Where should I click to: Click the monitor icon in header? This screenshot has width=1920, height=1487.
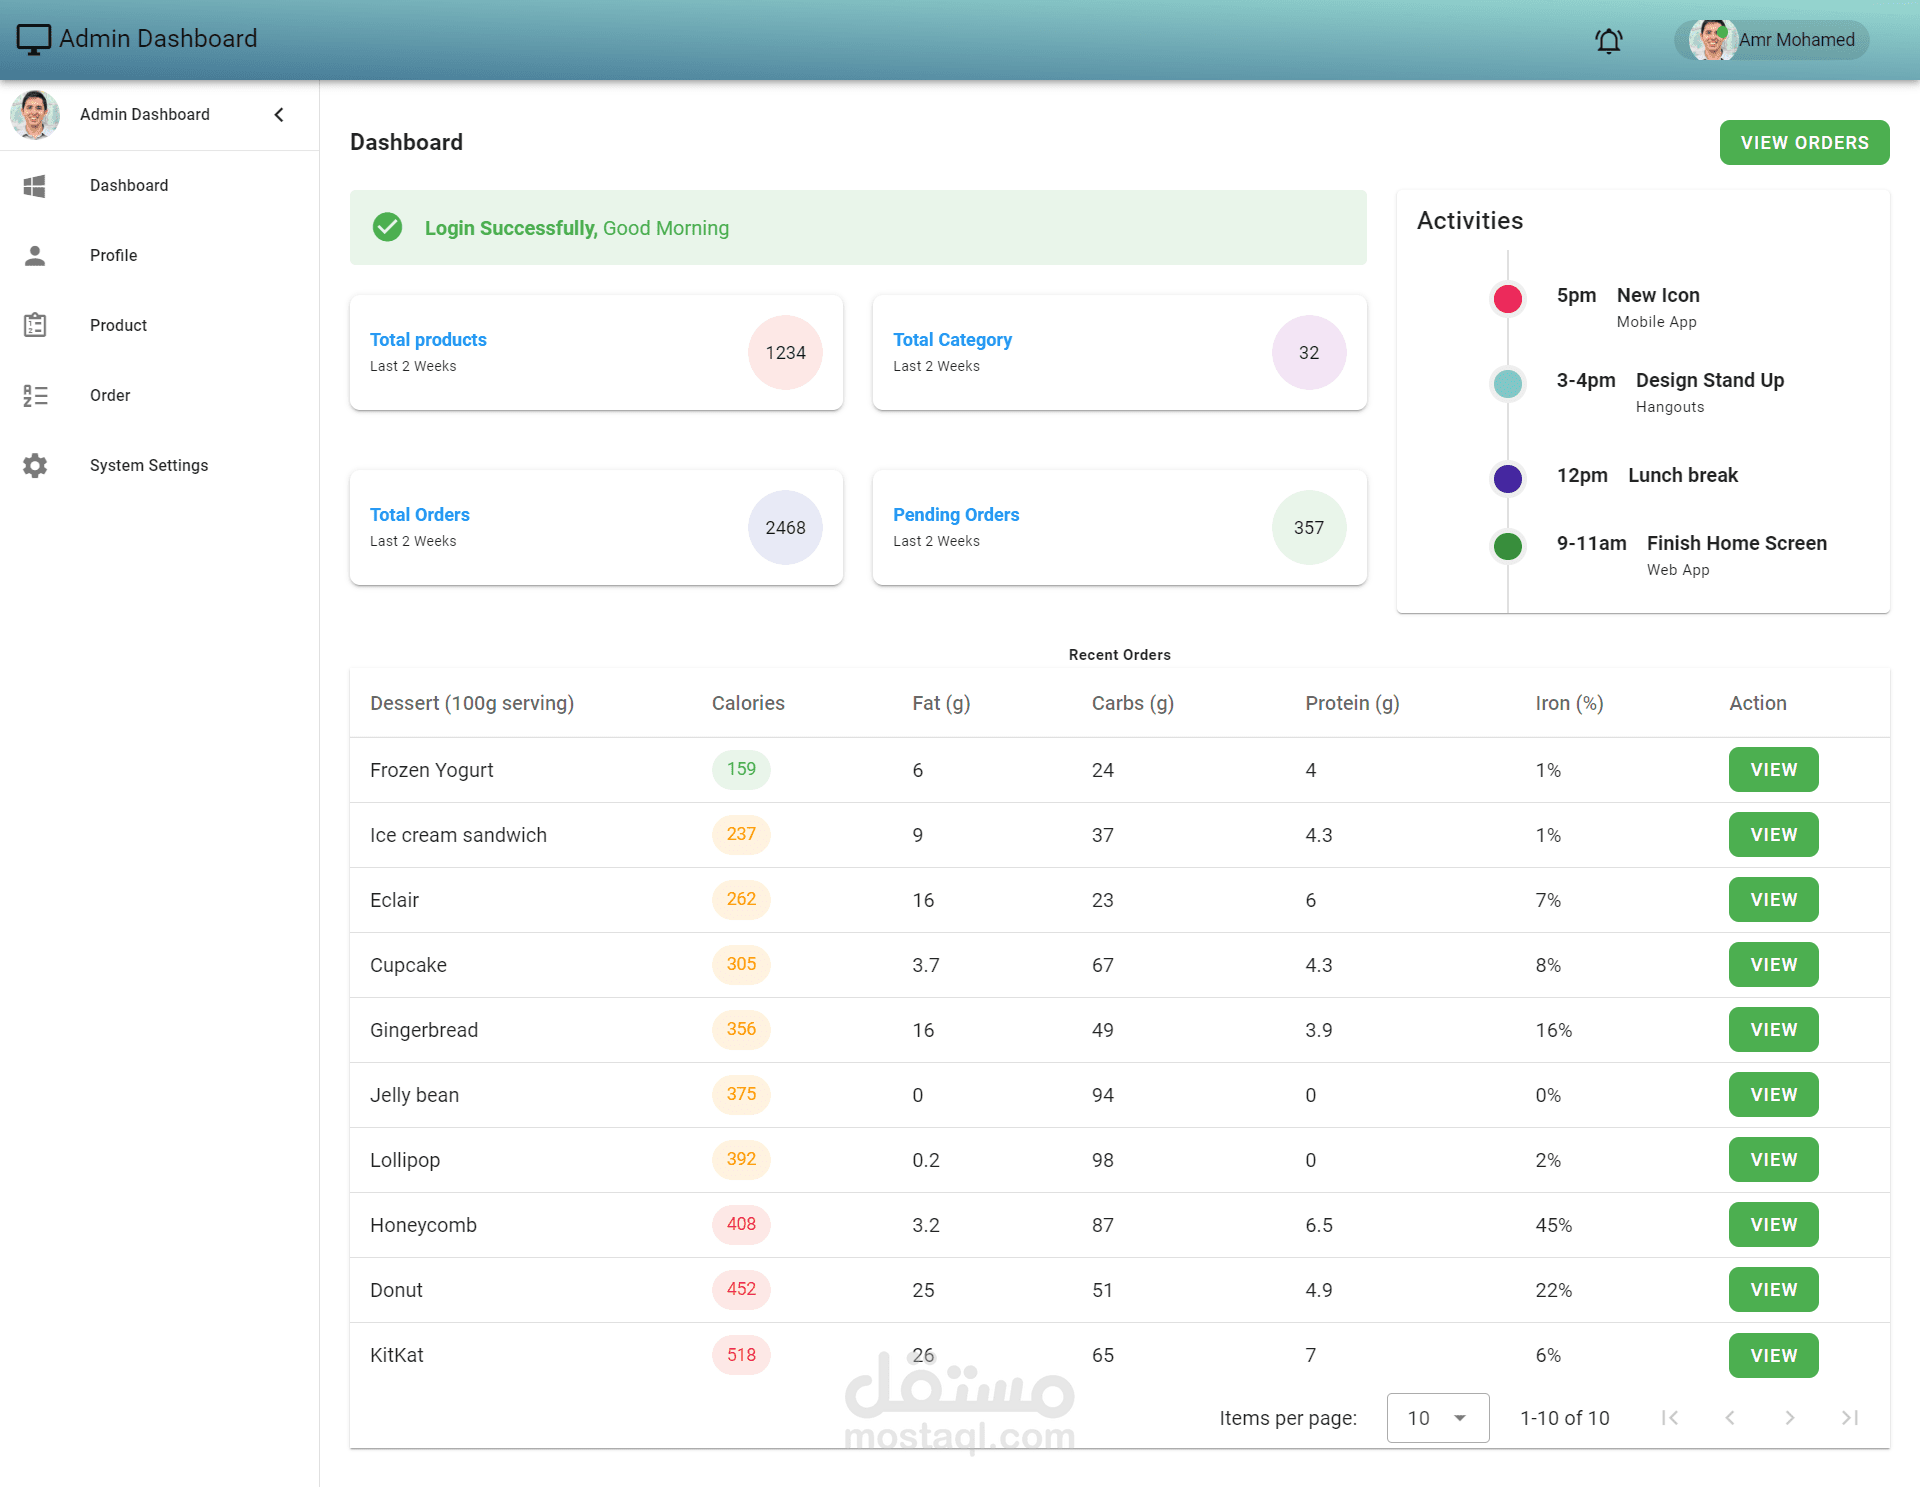(33, 39)
